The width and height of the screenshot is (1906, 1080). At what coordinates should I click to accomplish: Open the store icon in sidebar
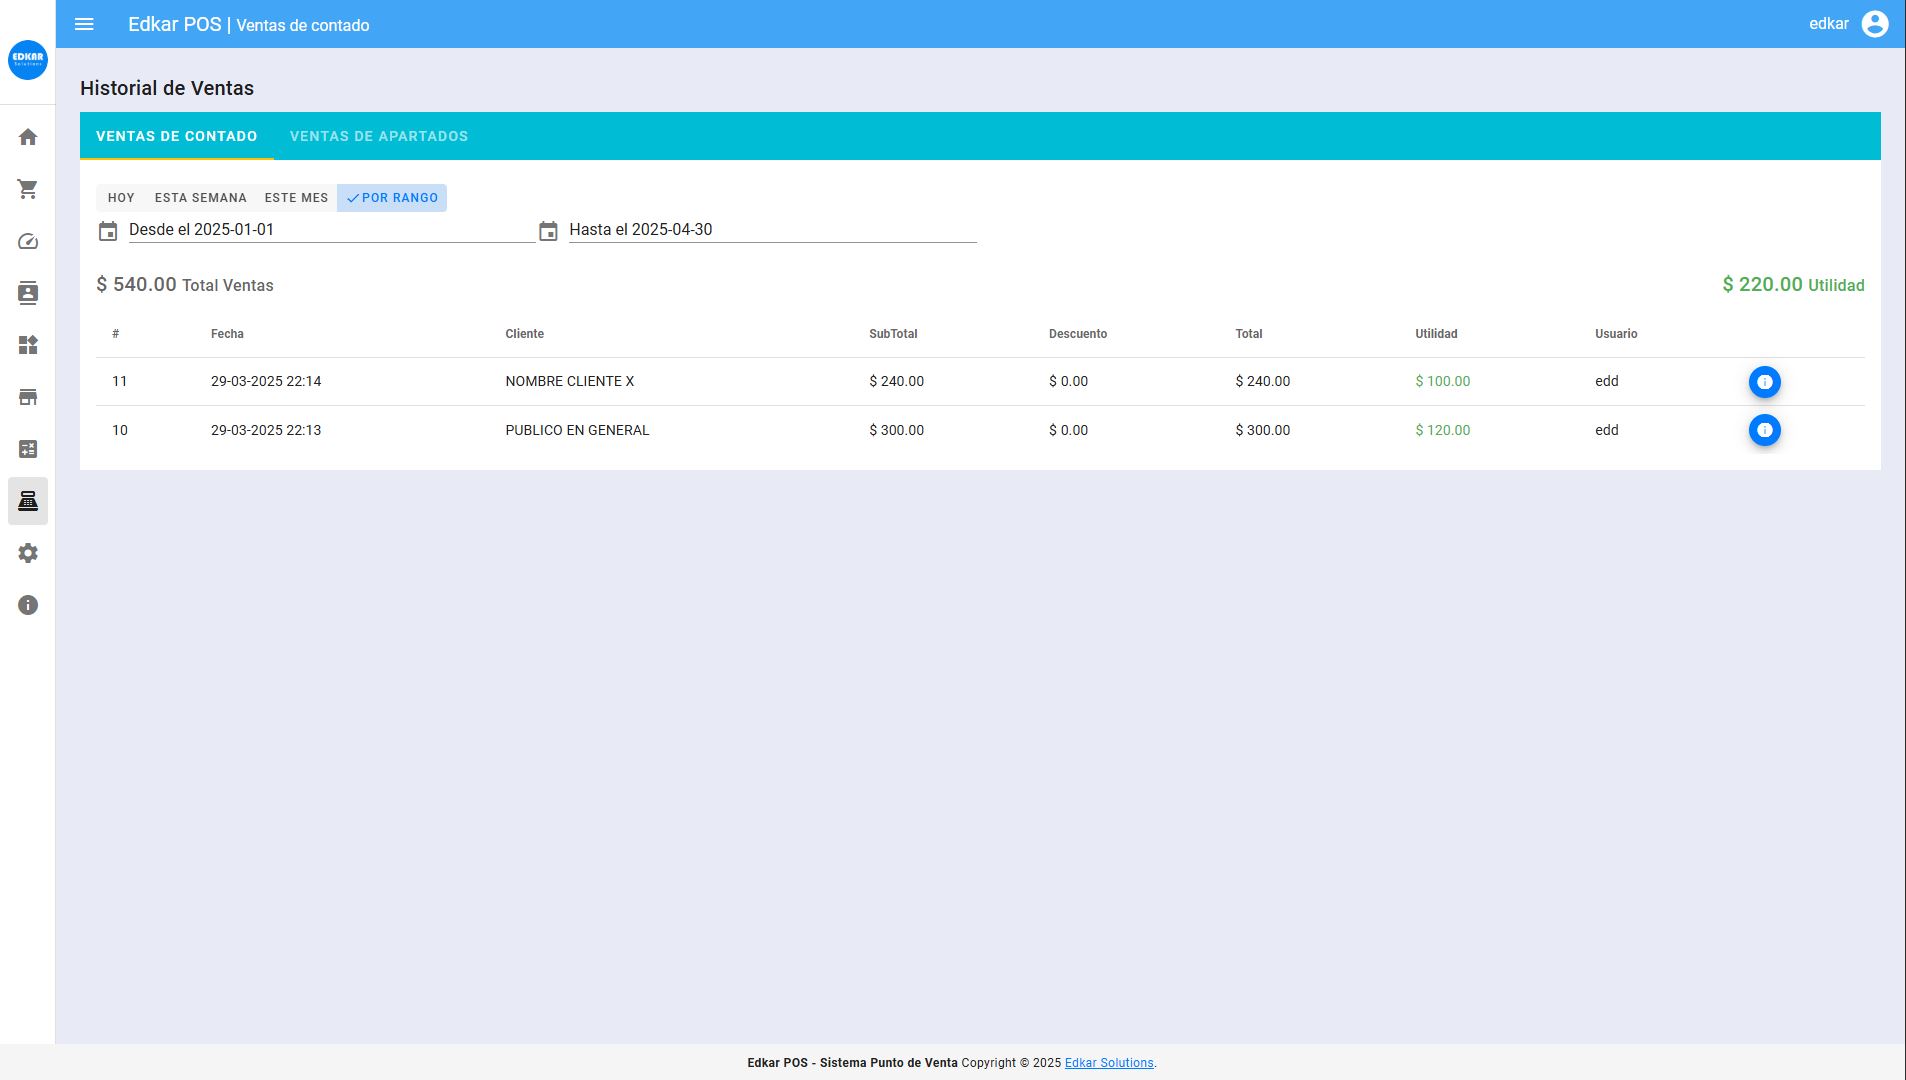coord(28,397)
